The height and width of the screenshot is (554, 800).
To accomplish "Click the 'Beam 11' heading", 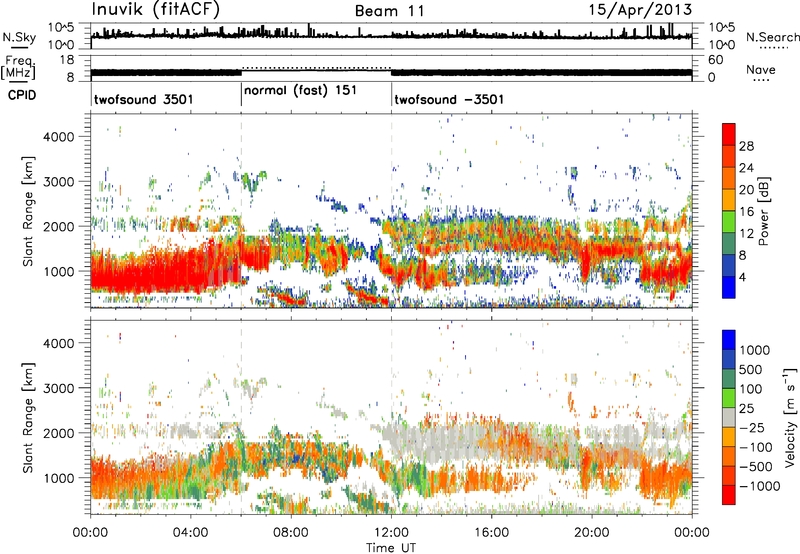I will coord(389,11).
